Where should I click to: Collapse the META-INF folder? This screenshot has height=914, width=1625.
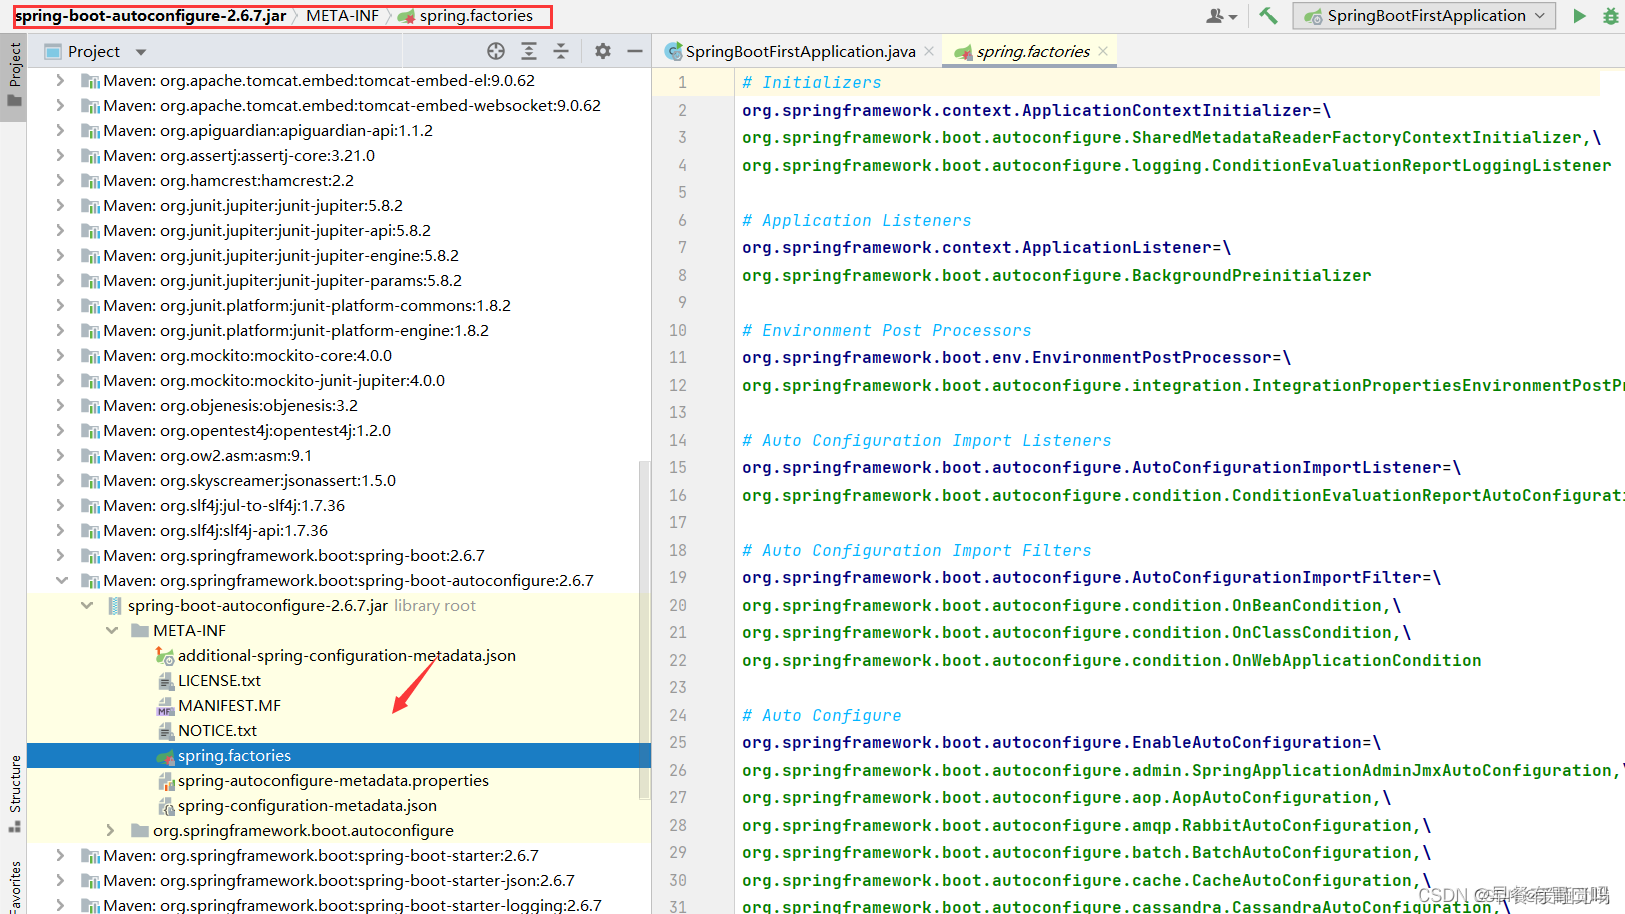[x=112, y=630]
